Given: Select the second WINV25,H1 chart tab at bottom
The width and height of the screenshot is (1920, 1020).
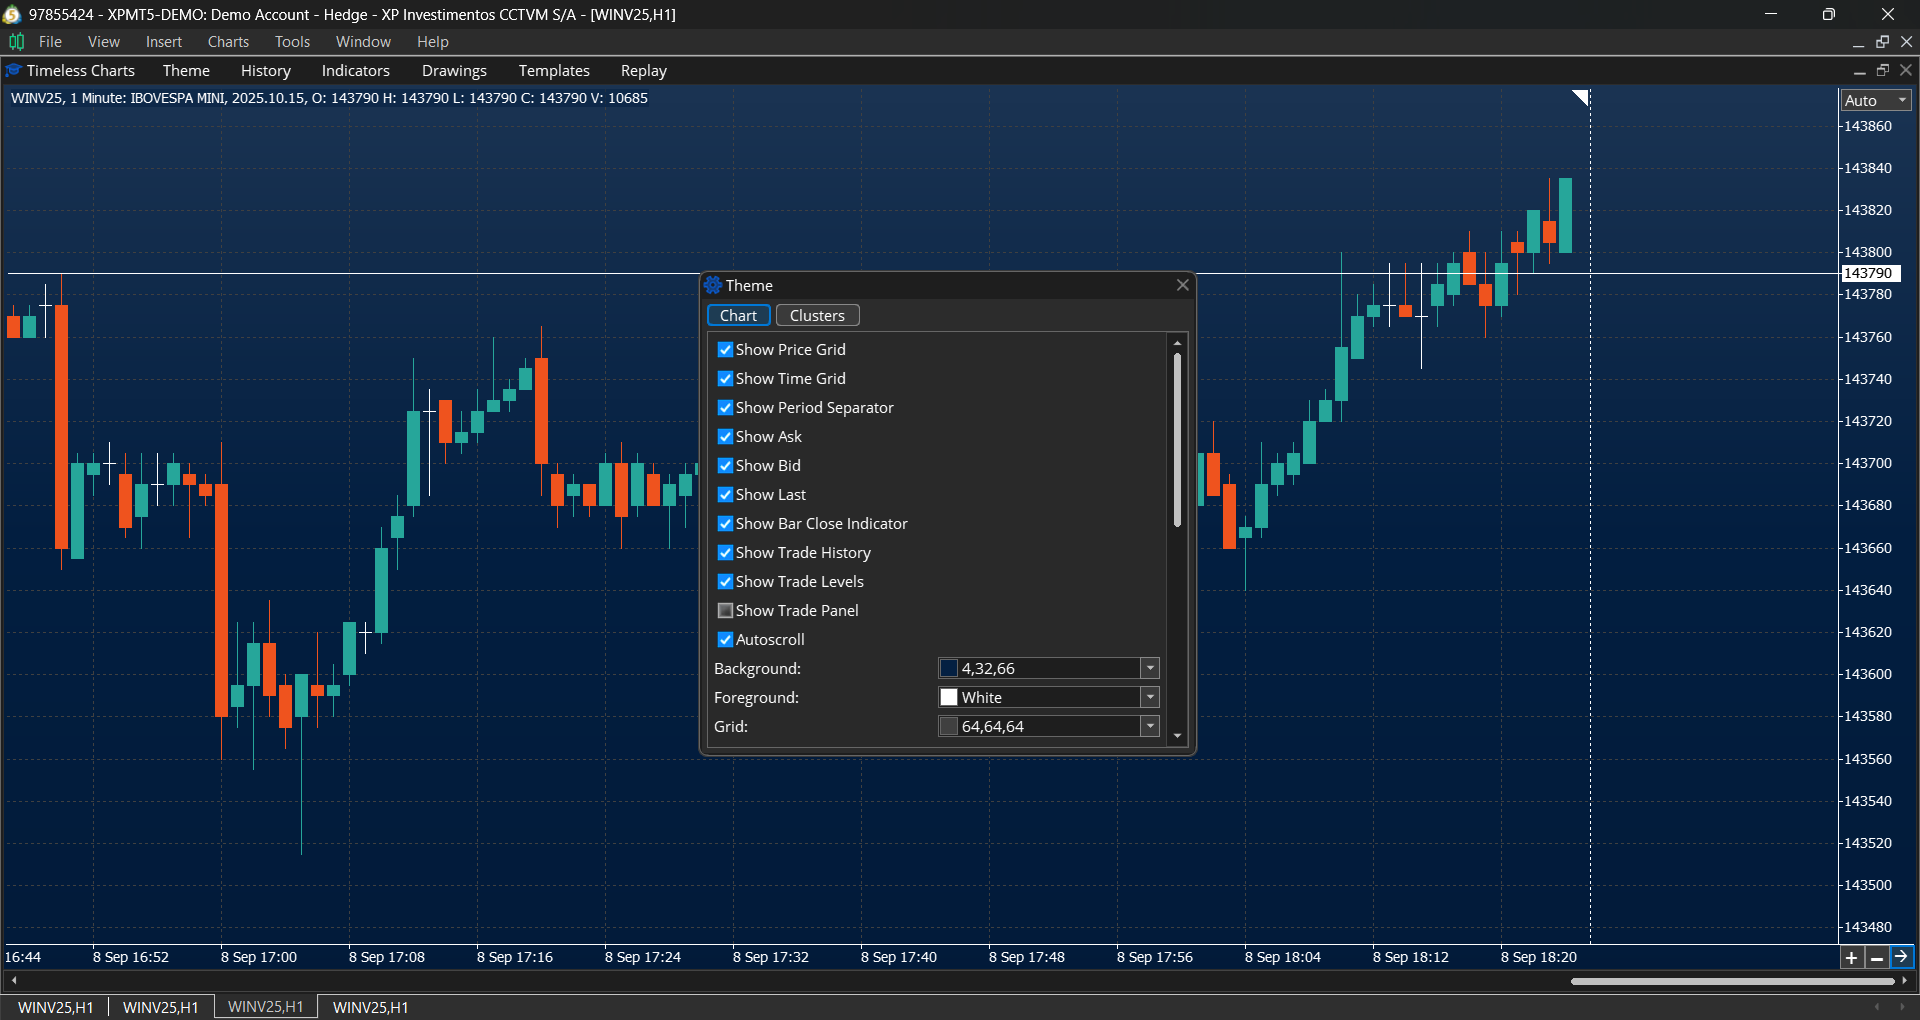Looking at the screenshot, I should (160, 1006).
